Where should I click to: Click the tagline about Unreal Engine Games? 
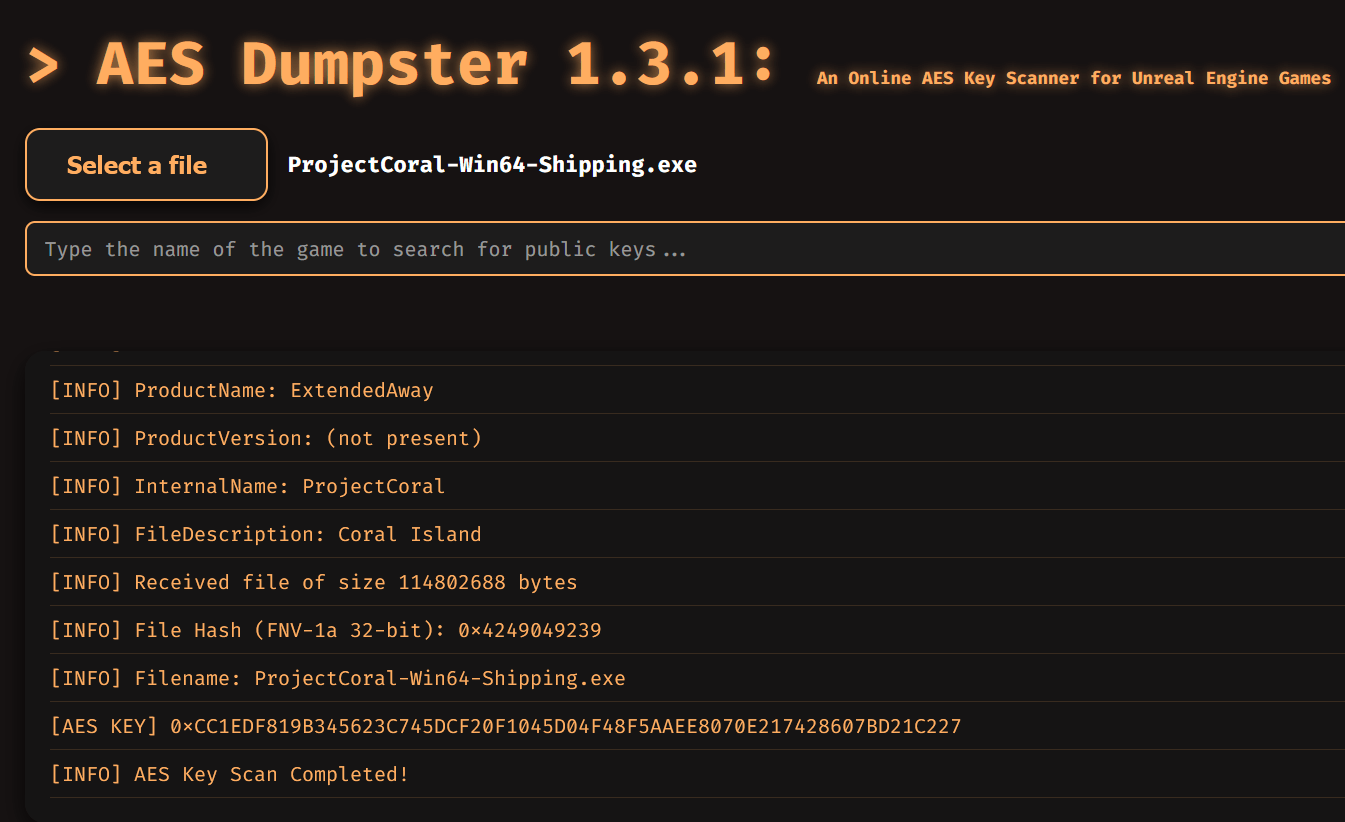pyautogui.click(x=1074, y=78)
